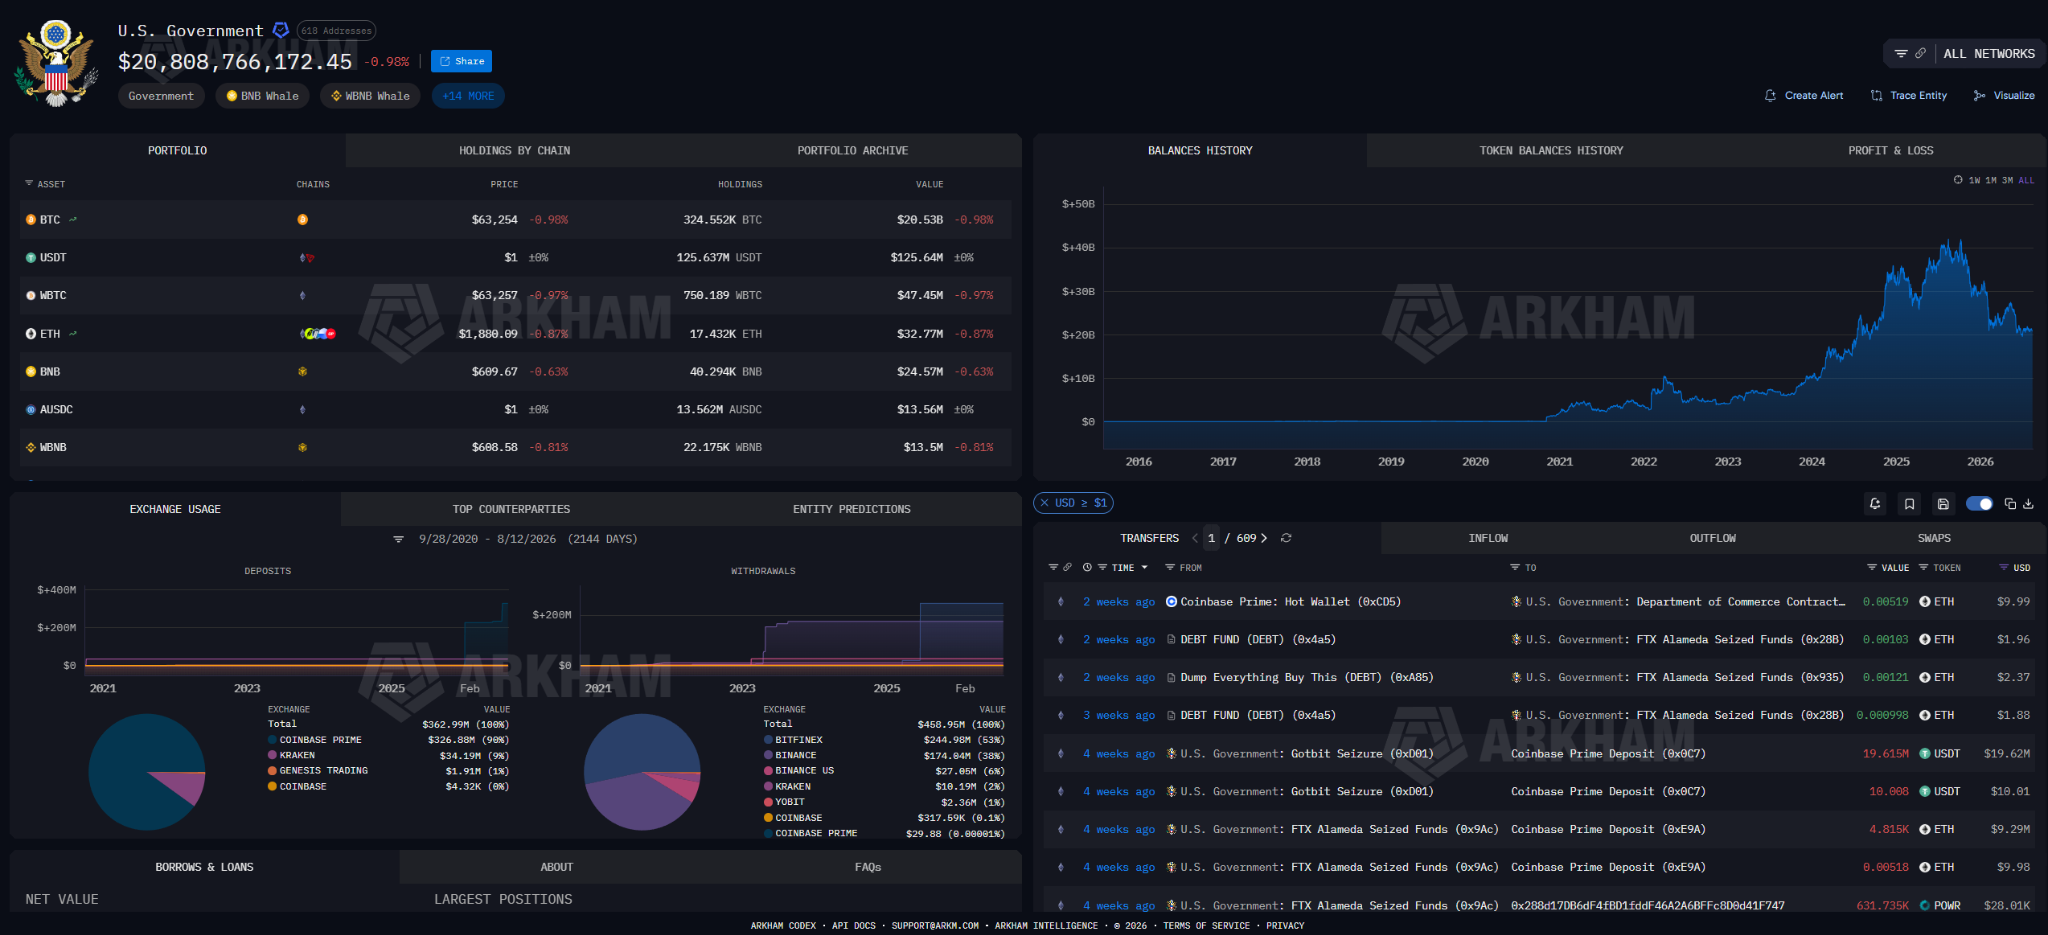Click Trace Entity
The width and height of the screenshot is (2048, 935).
[x=1908, y=96]
